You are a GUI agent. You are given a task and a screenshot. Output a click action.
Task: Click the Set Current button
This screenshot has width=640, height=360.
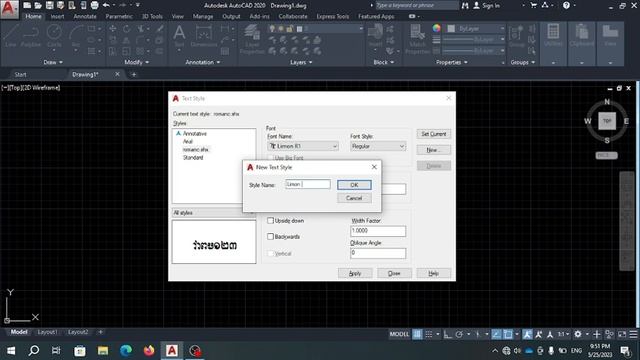[433, 134]
